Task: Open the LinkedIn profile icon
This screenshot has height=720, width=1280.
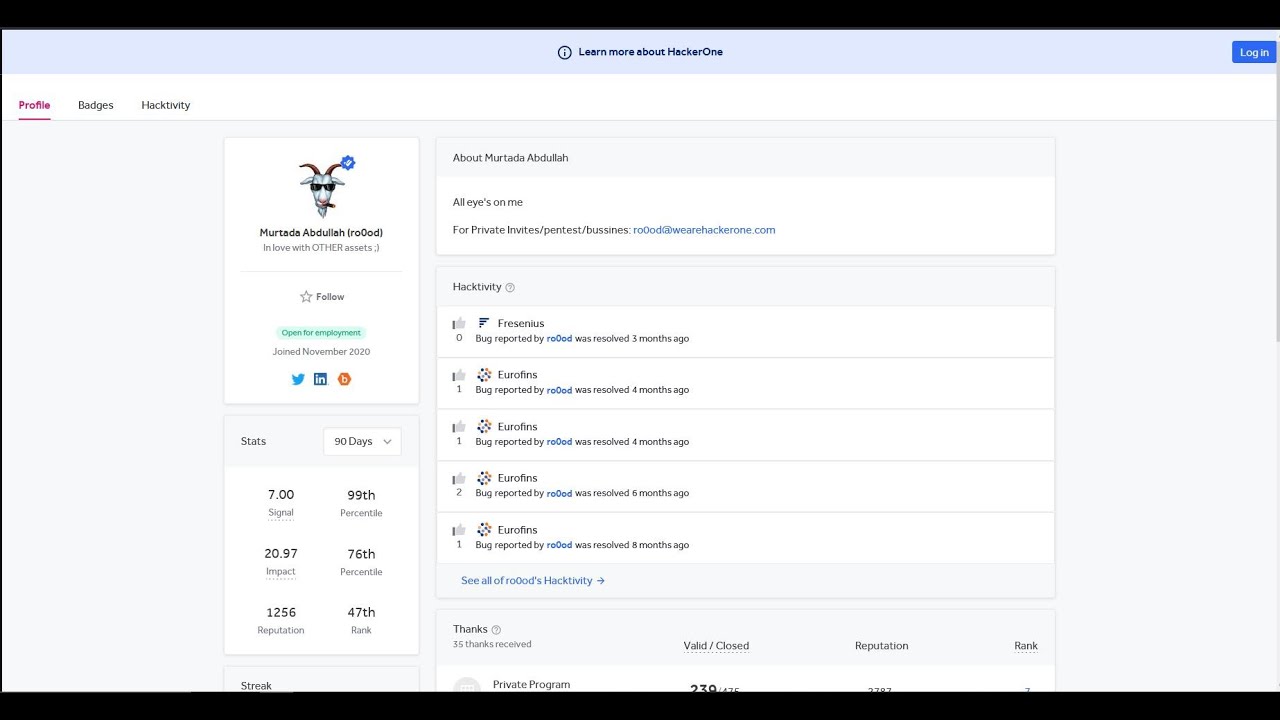Action: (x=321, y=379)
